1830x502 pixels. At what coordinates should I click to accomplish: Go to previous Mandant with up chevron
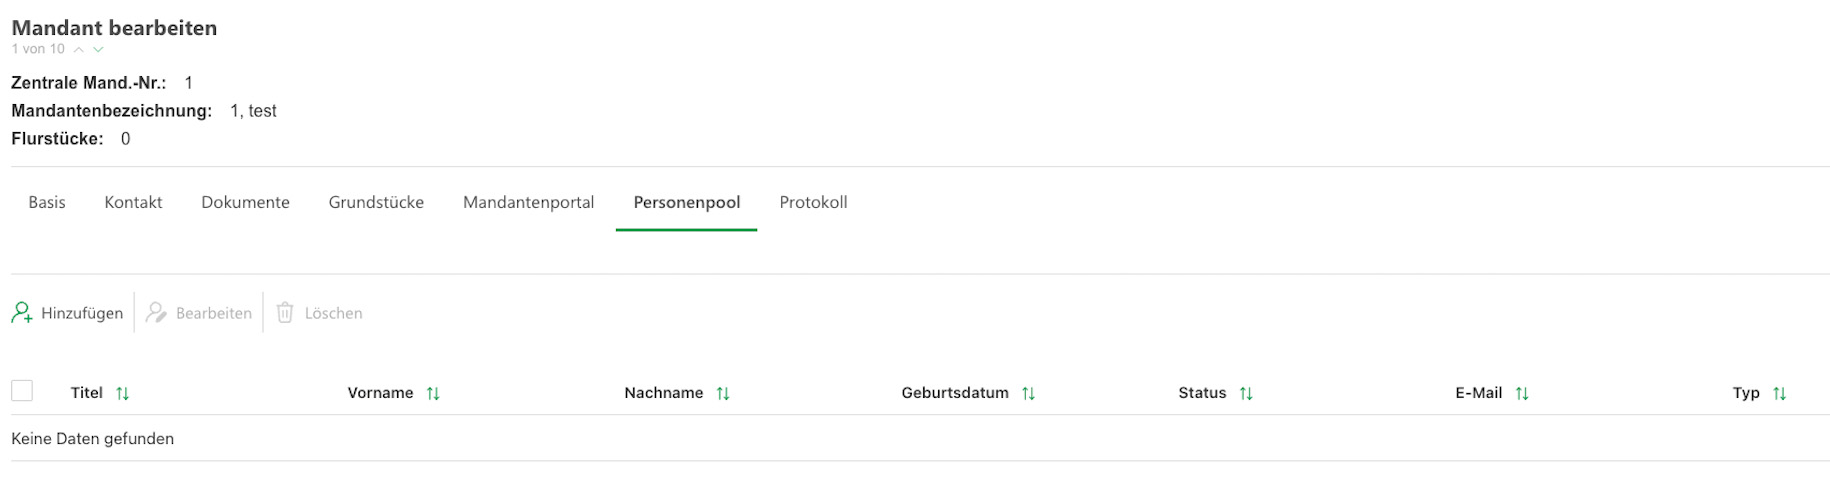tap(78, 49)
